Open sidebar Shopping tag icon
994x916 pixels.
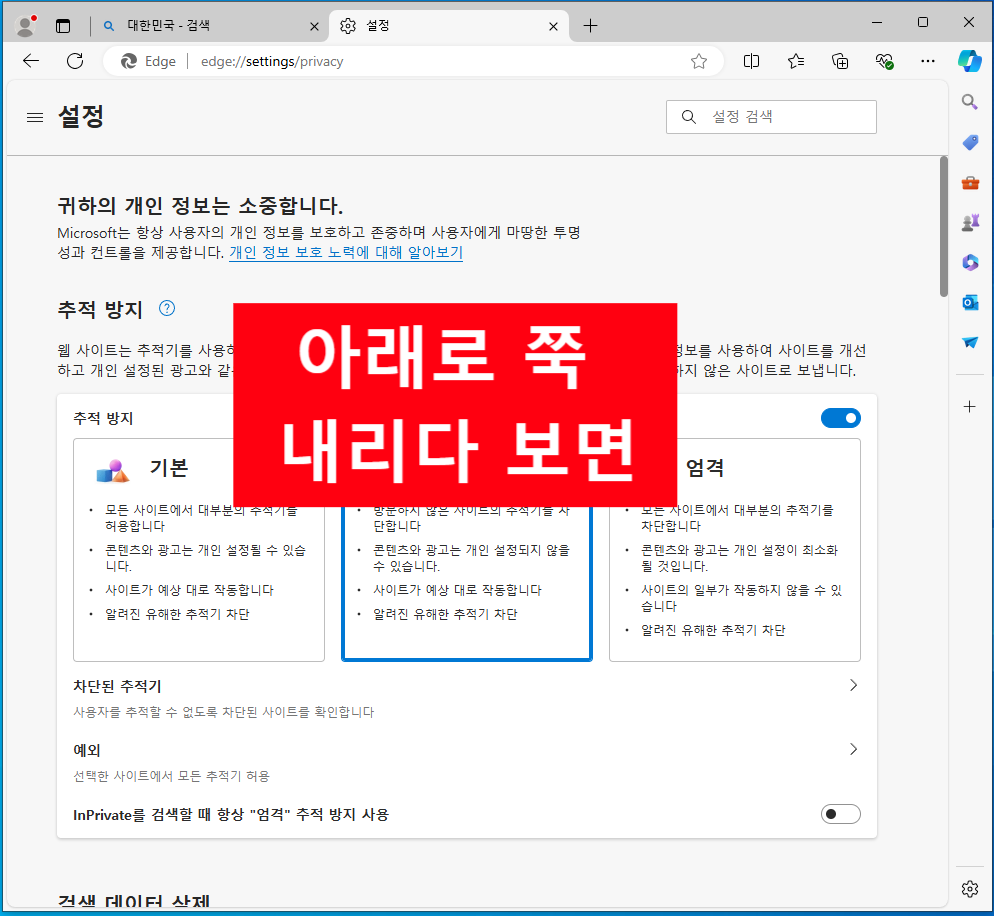[x=970, y=142]
